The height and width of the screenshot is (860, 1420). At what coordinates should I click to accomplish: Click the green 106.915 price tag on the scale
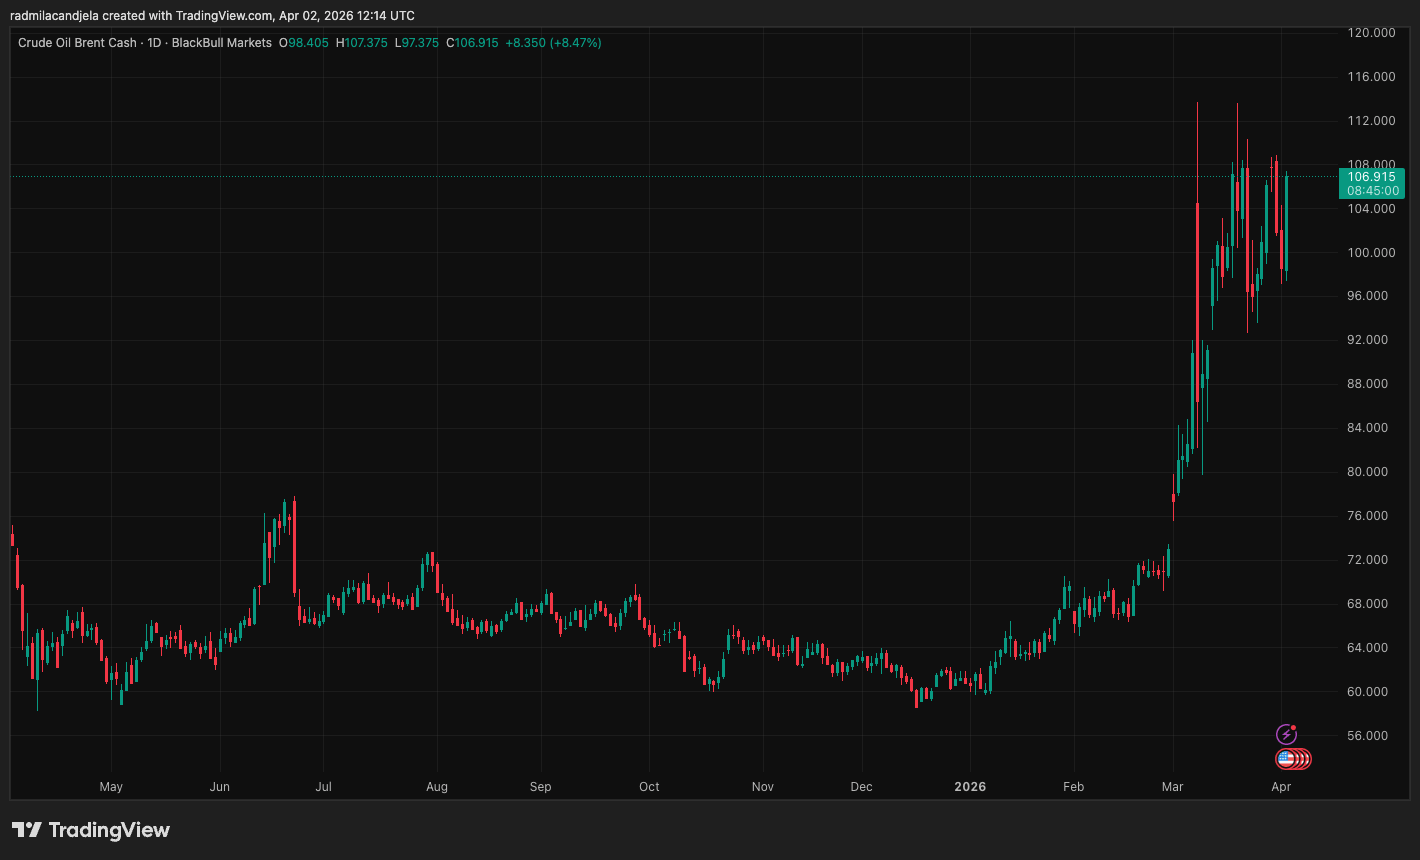point(1371,177)
